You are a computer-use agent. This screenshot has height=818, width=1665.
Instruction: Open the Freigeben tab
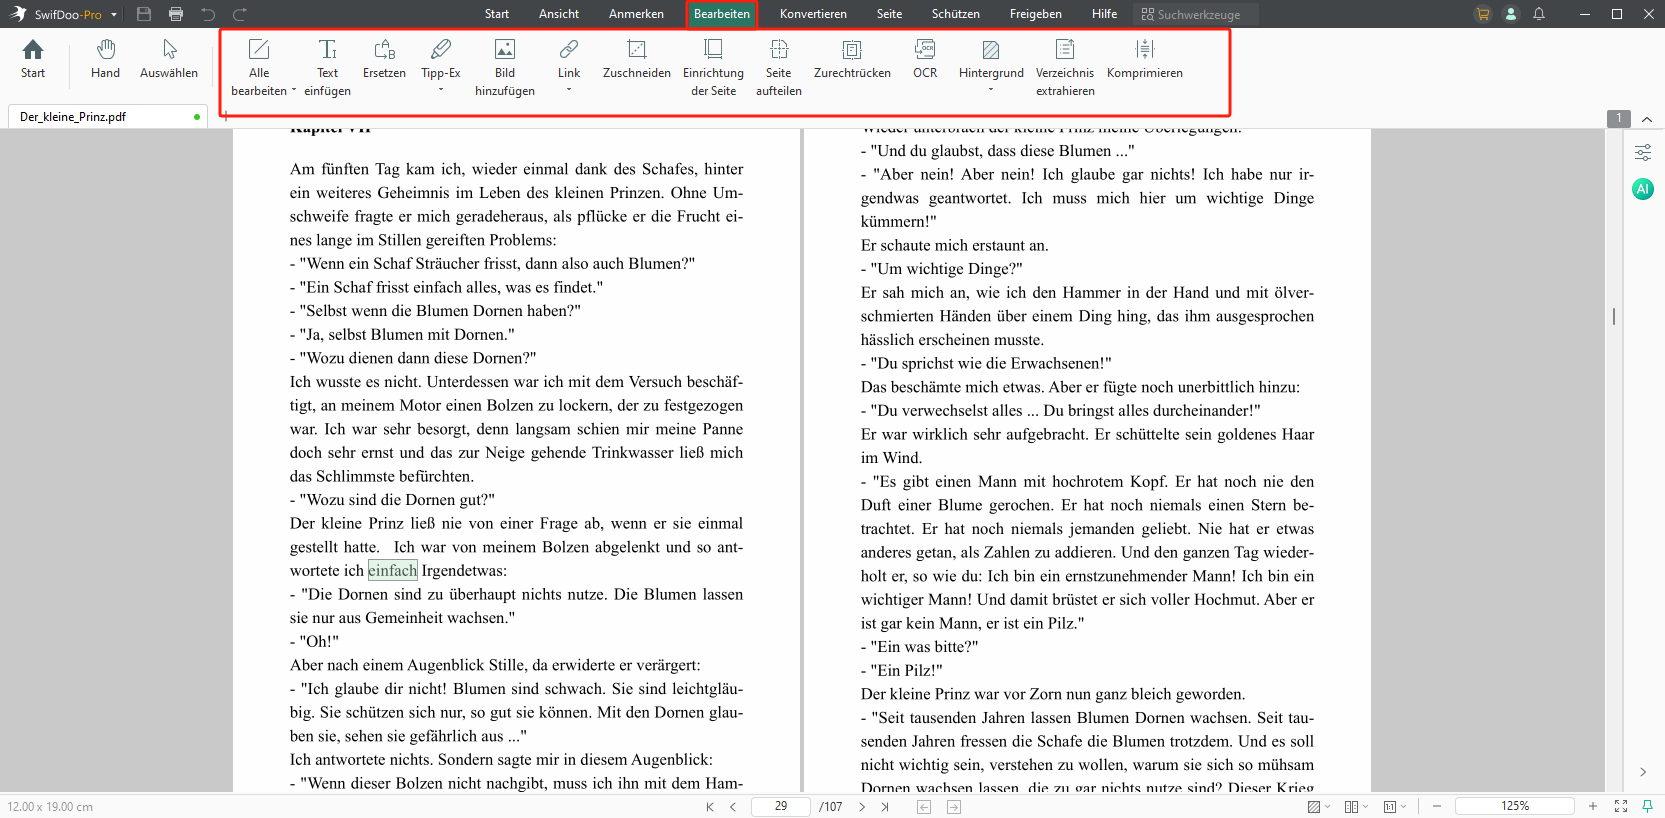click(x=1036, y=14)
